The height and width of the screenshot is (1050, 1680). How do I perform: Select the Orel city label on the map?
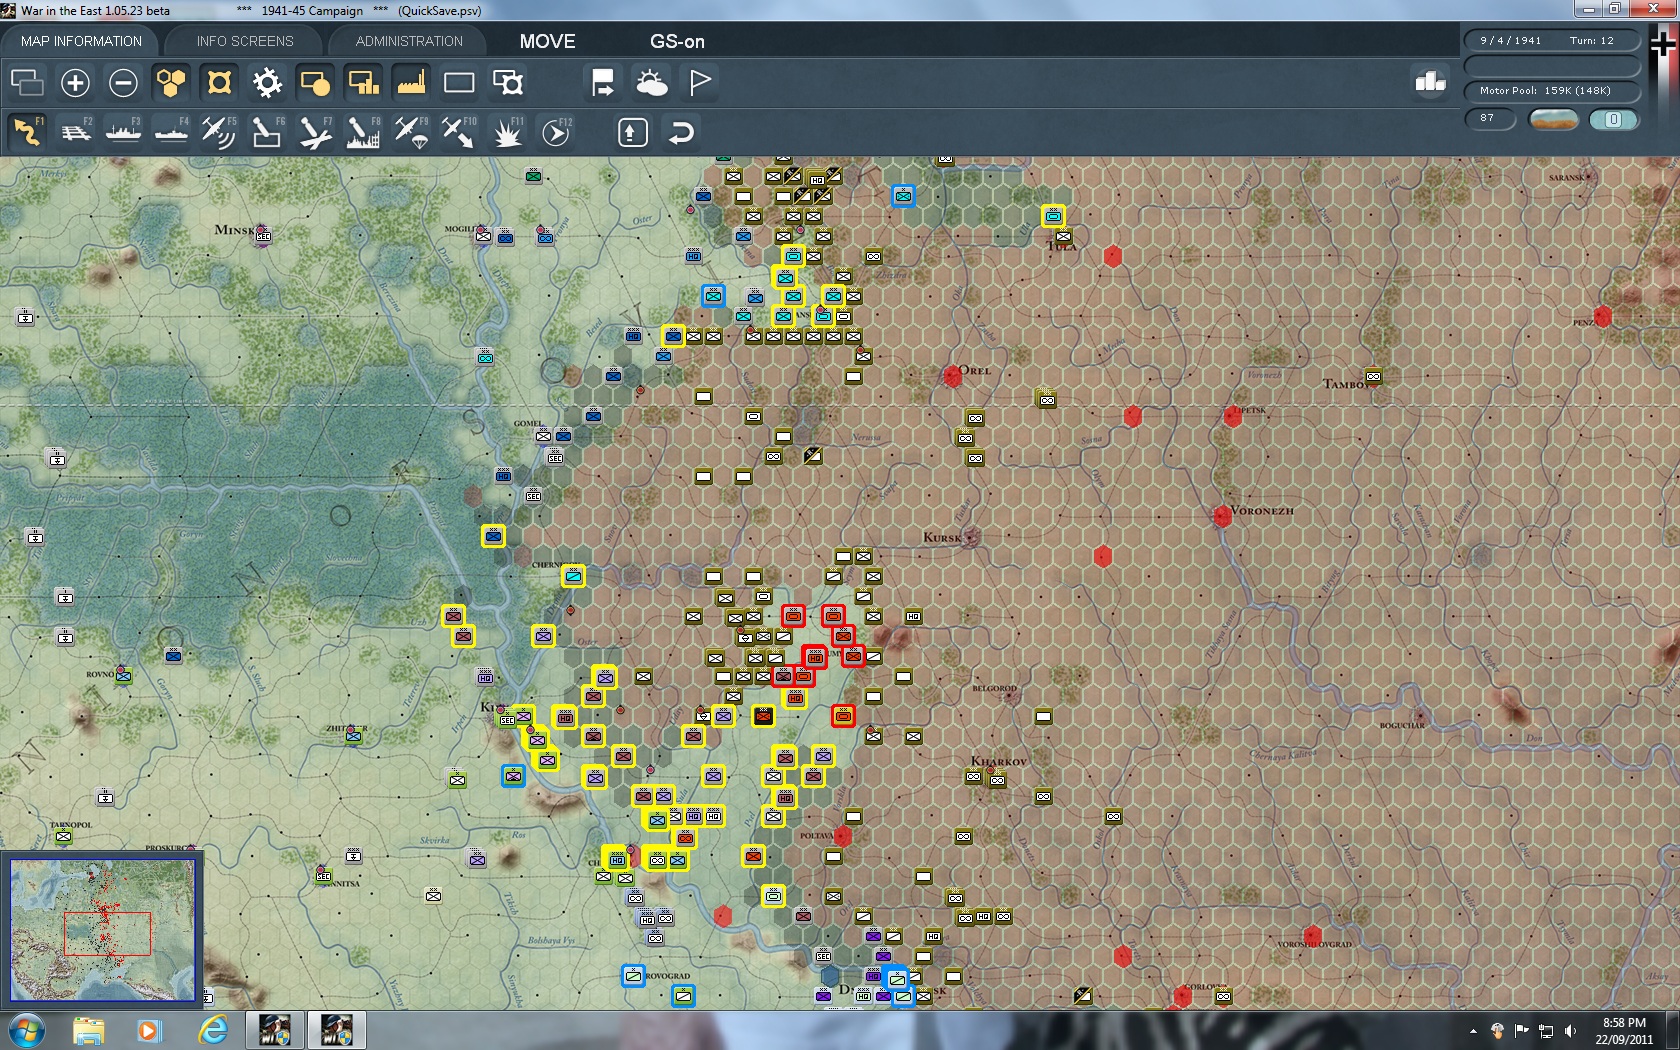click(975, 370)
